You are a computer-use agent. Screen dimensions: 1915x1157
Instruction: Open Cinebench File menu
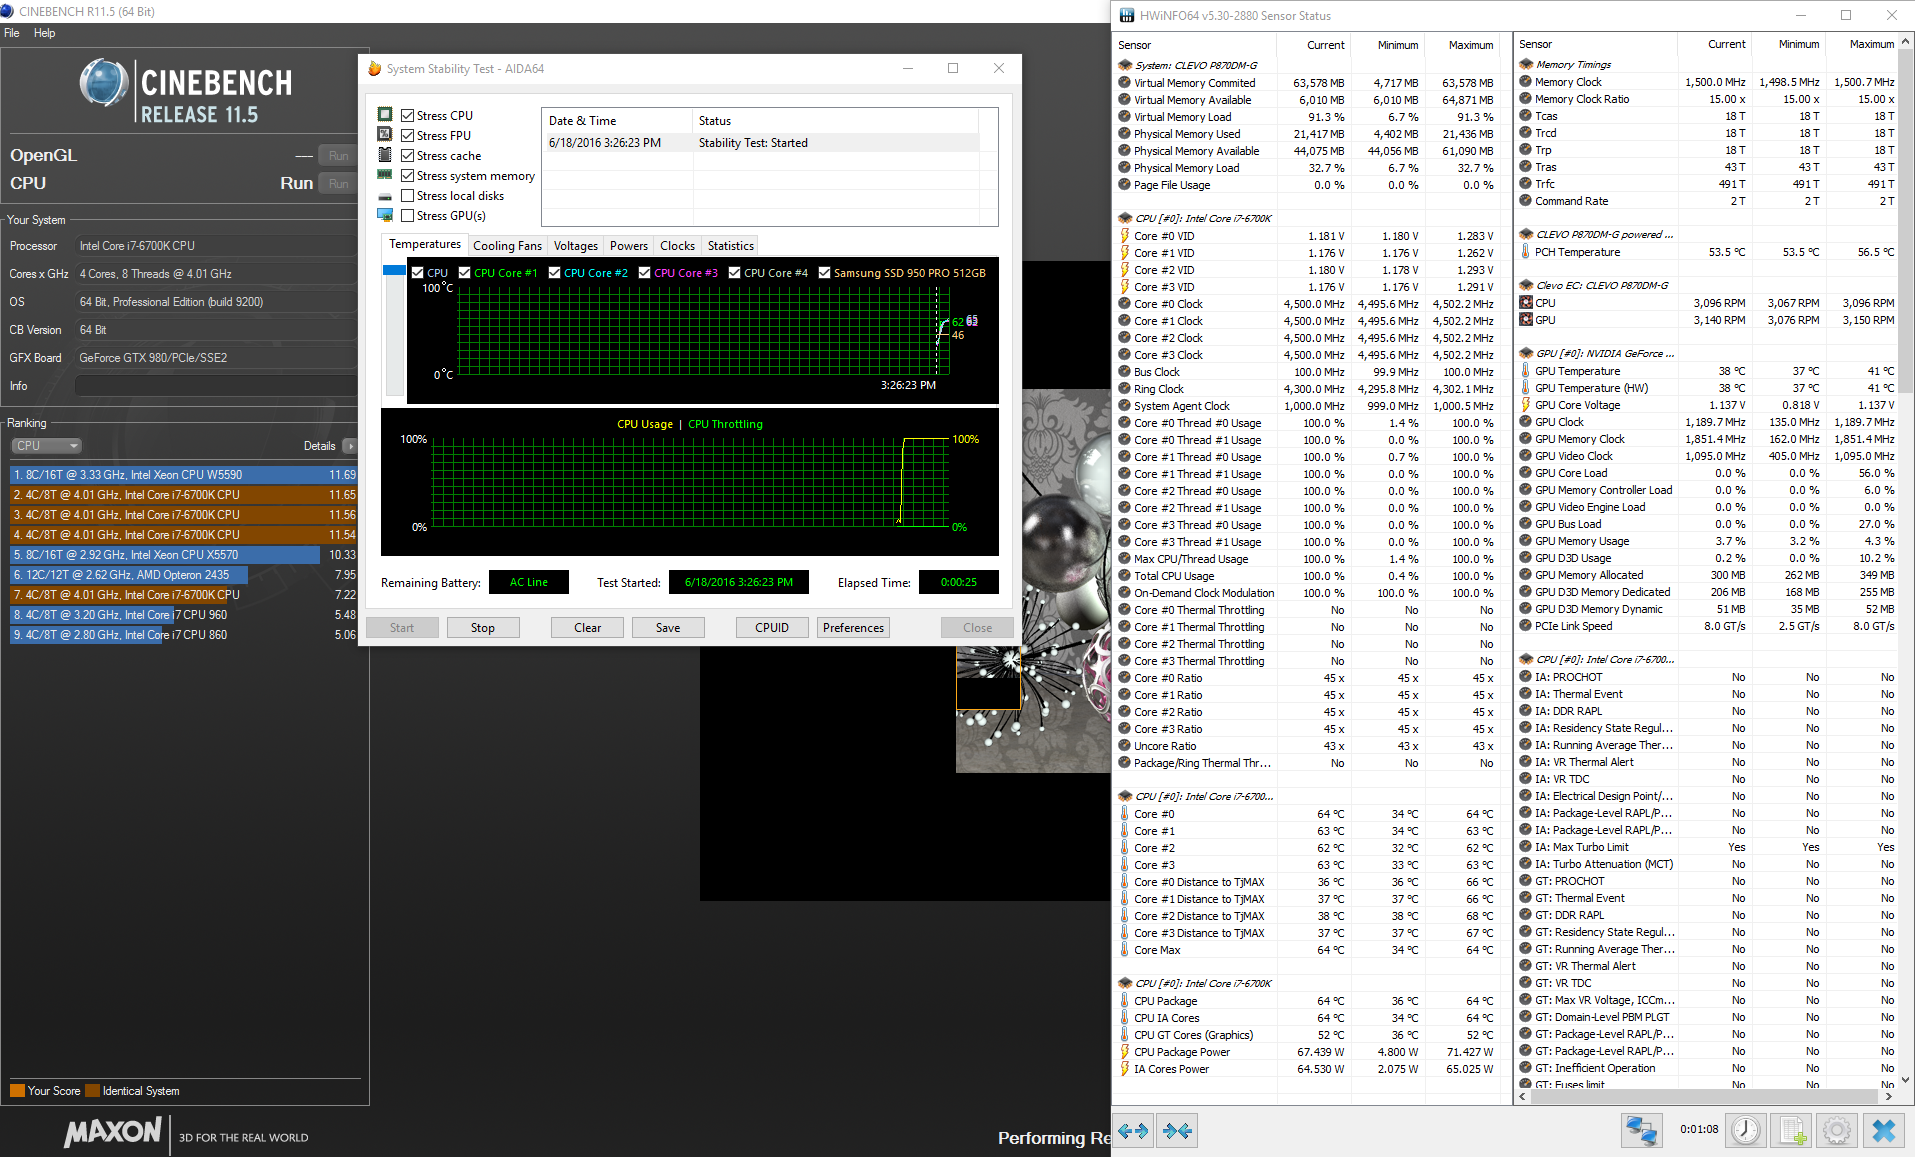[11, 33]
